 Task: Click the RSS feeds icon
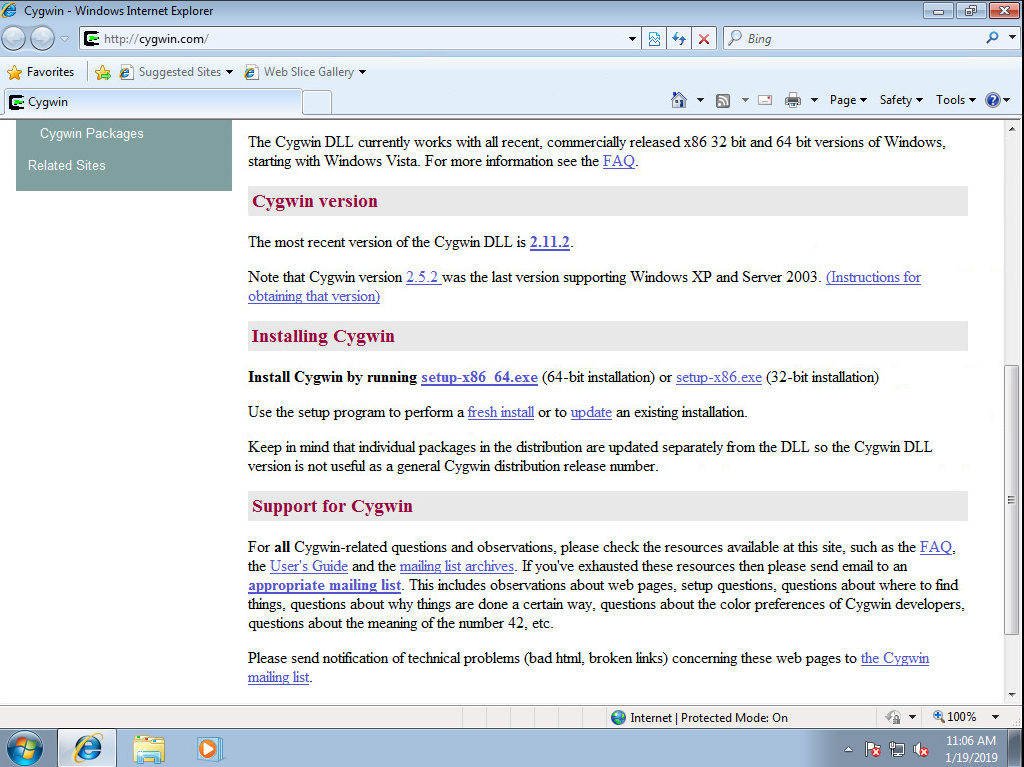pos(722,100)
